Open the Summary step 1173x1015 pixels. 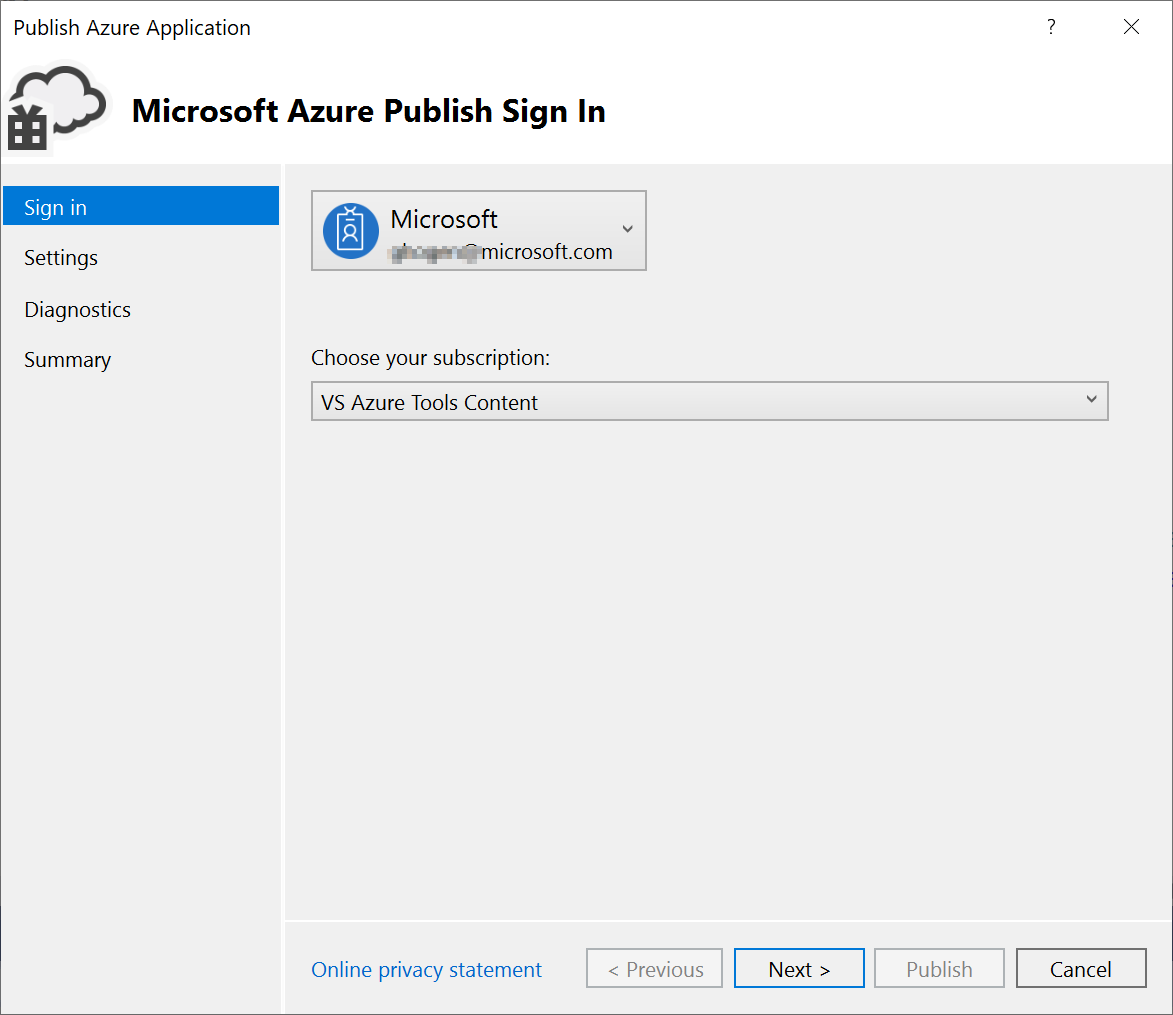click(68, 360)
